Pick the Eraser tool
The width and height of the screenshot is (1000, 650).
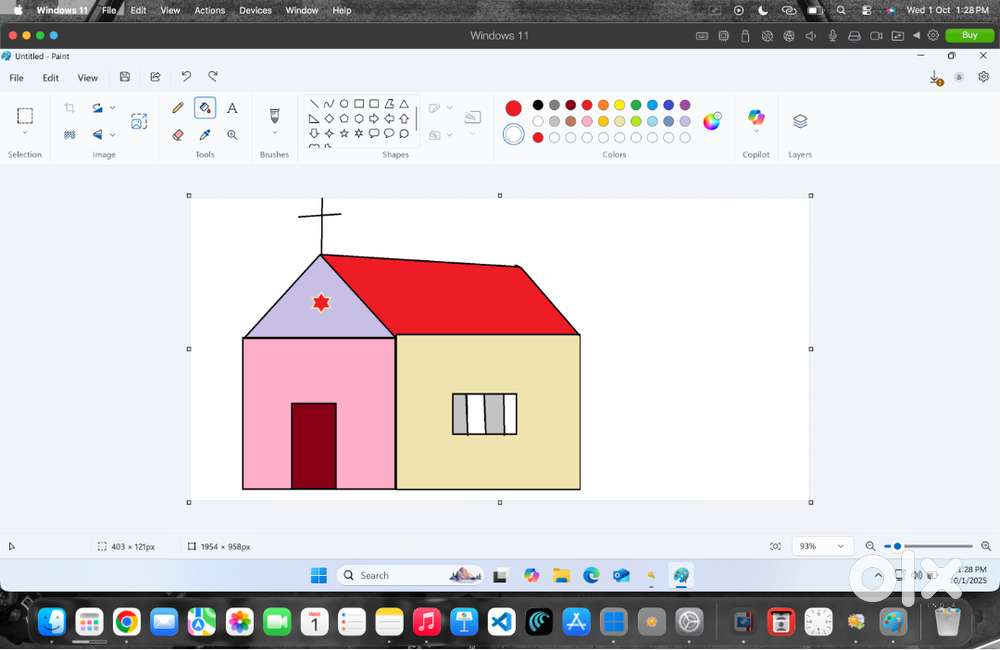coord(178,134)
